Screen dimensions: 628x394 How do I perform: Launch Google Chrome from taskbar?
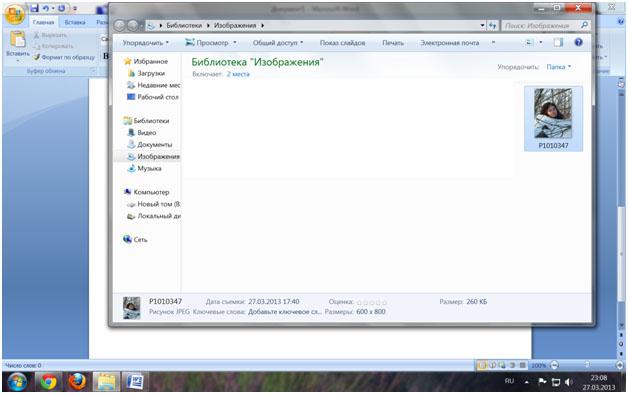(48, 382)
